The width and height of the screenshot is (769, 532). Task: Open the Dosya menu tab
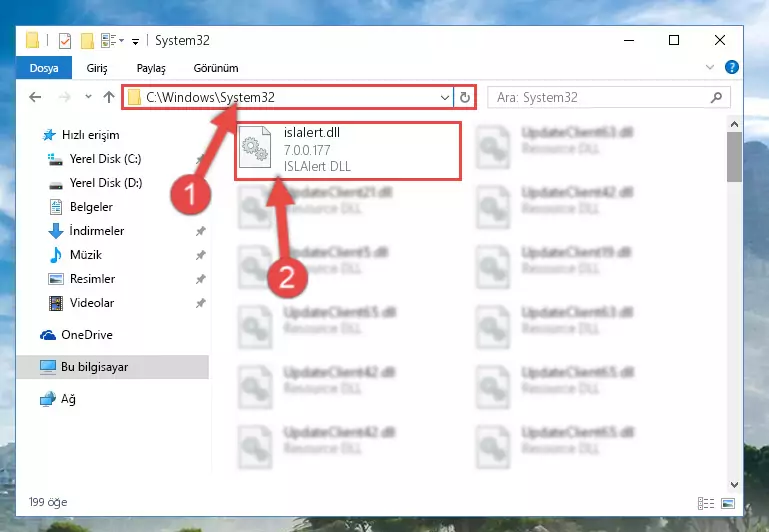click(x=44, y=68)
